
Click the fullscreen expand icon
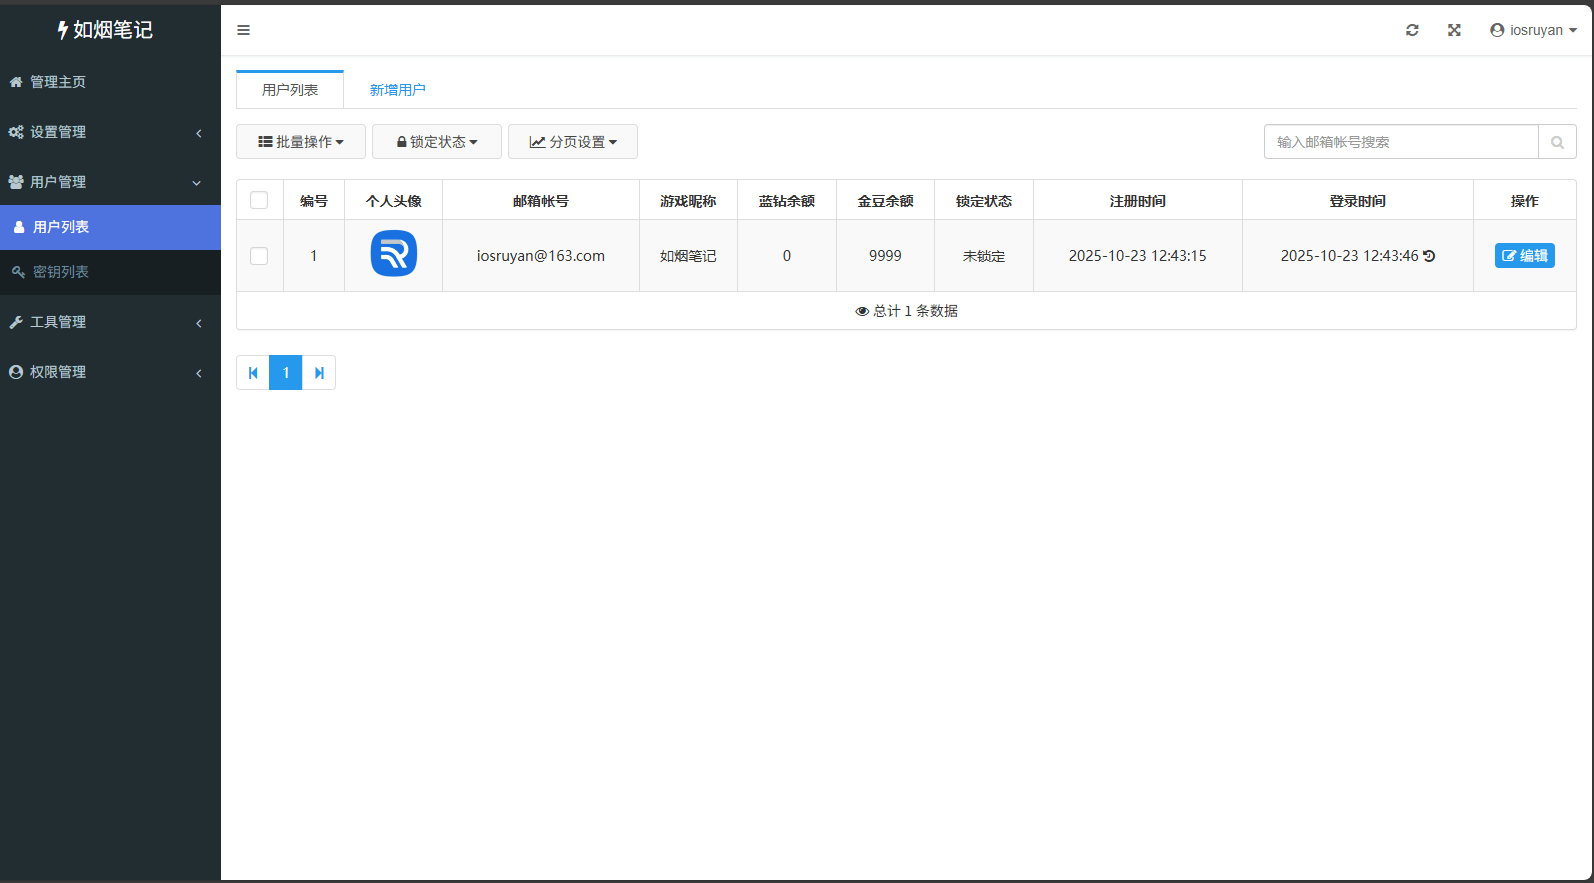click(x=1454, y=30)
